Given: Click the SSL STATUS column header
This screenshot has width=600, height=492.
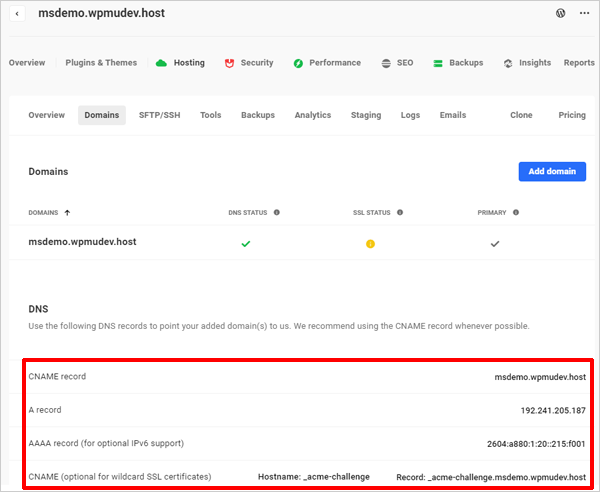Looking at the screenshot, I should coord(372,213).
